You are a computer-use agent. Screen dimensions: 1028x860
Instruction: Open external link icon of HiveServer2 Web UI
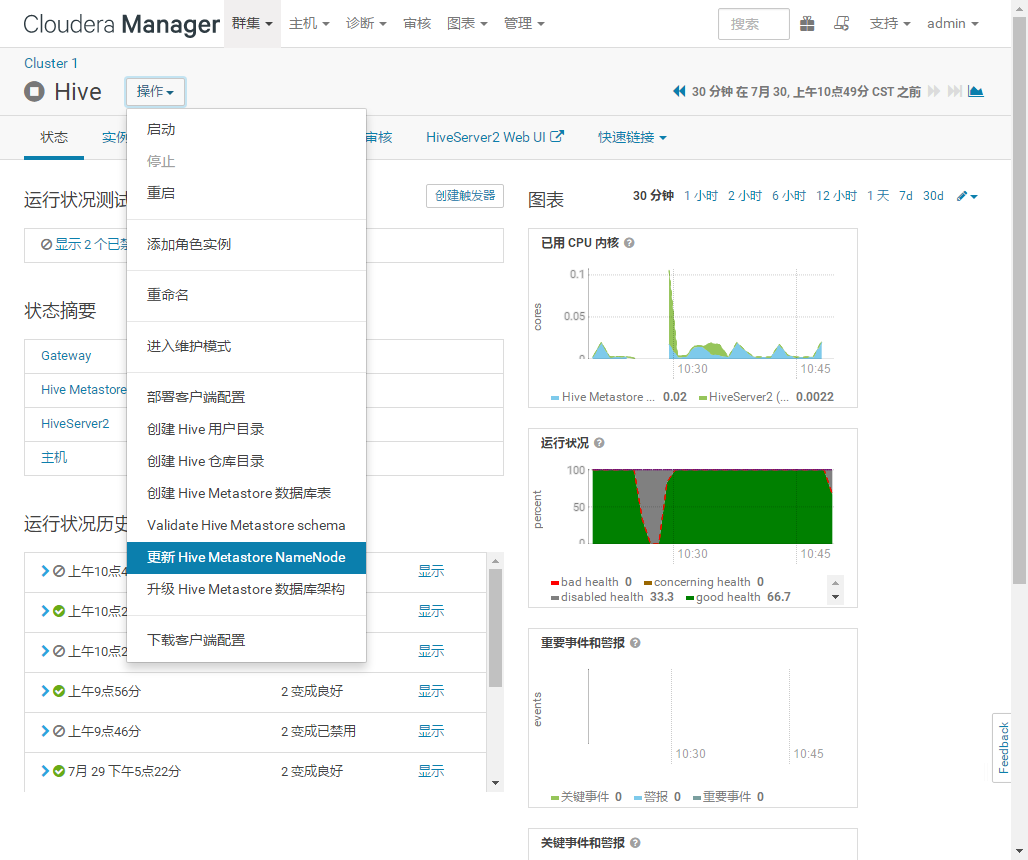coord(557,136)
